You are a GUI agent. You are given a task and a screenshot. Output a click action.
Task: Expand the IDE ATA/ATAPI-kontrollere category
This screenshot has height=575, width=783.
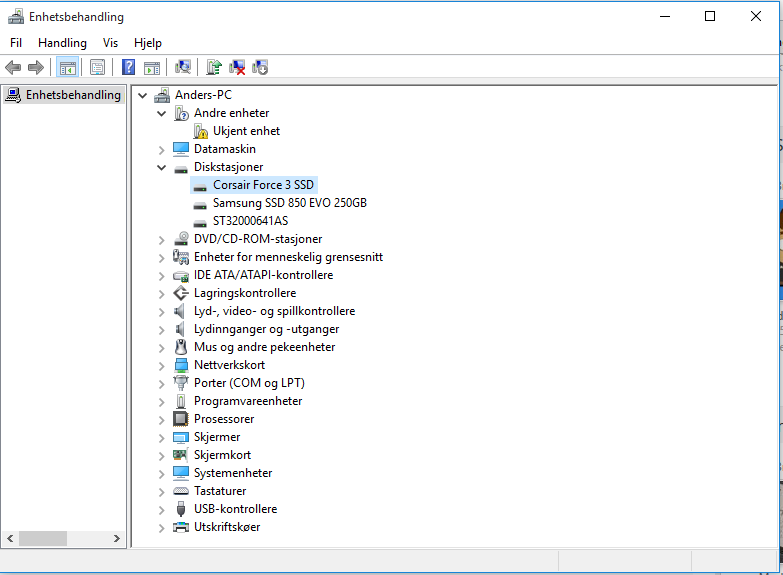[x=162, y=276]
